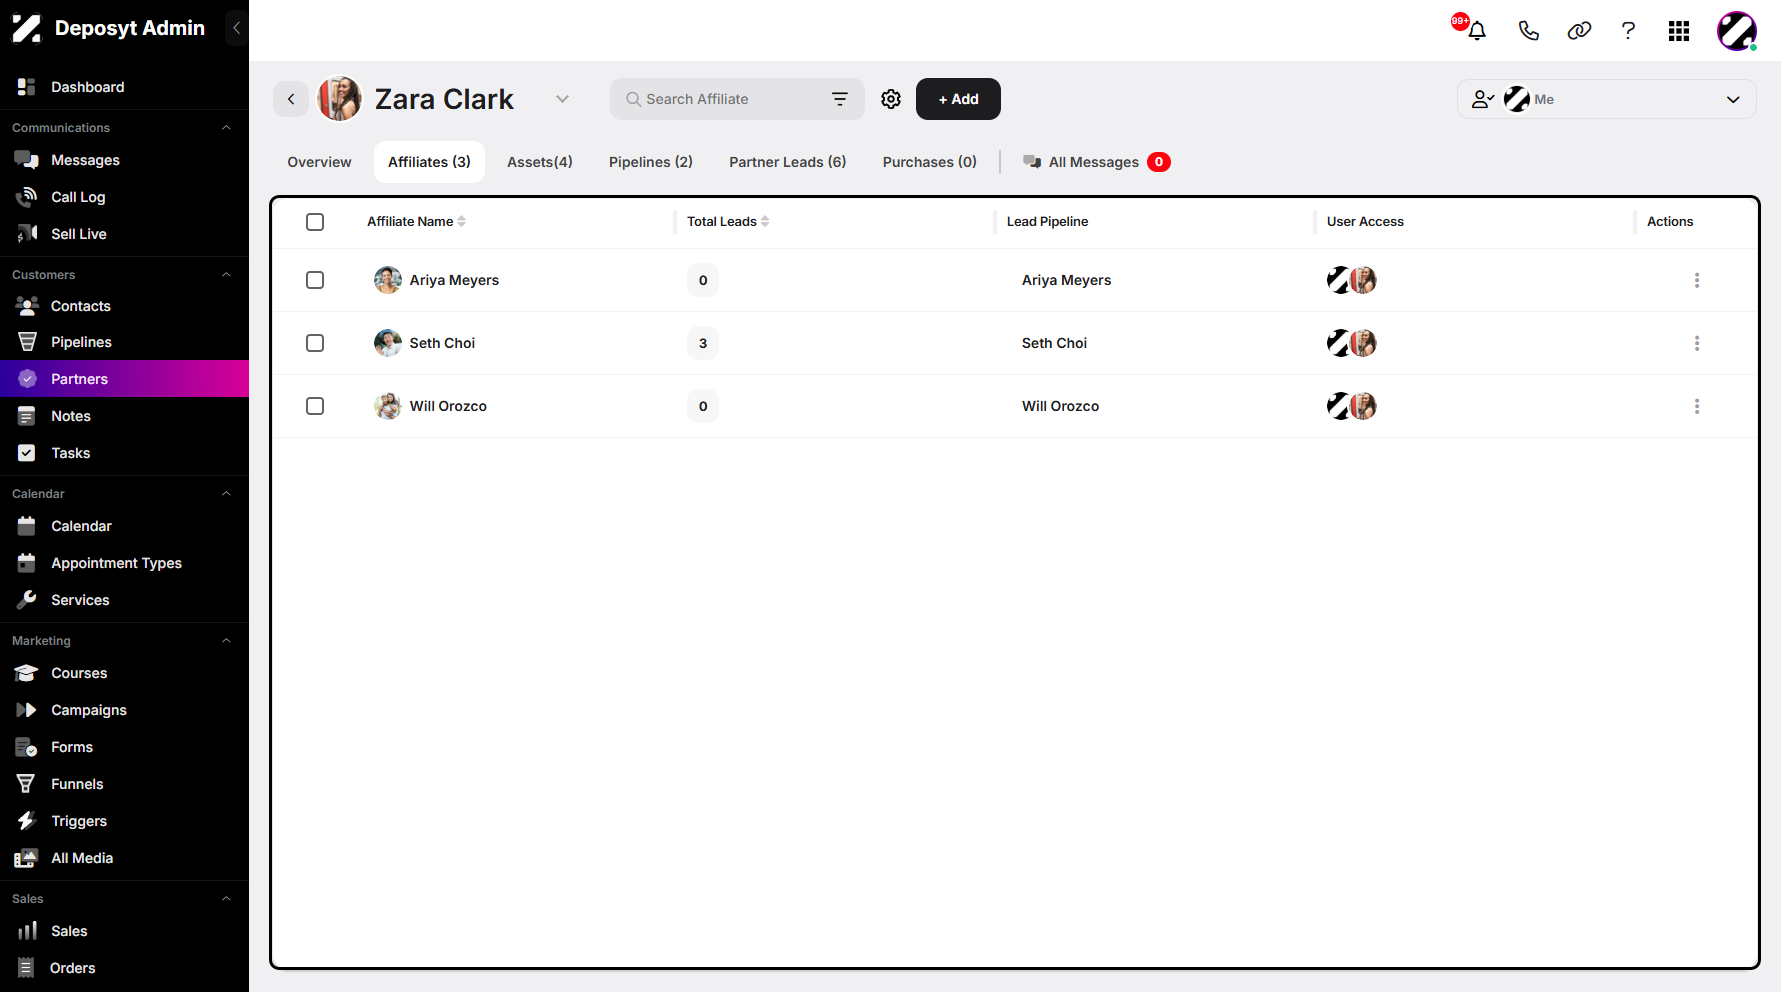Open Ariya Meyers affiliate name
This screenshot has width=1781, height=992.
tap(454, 280)
